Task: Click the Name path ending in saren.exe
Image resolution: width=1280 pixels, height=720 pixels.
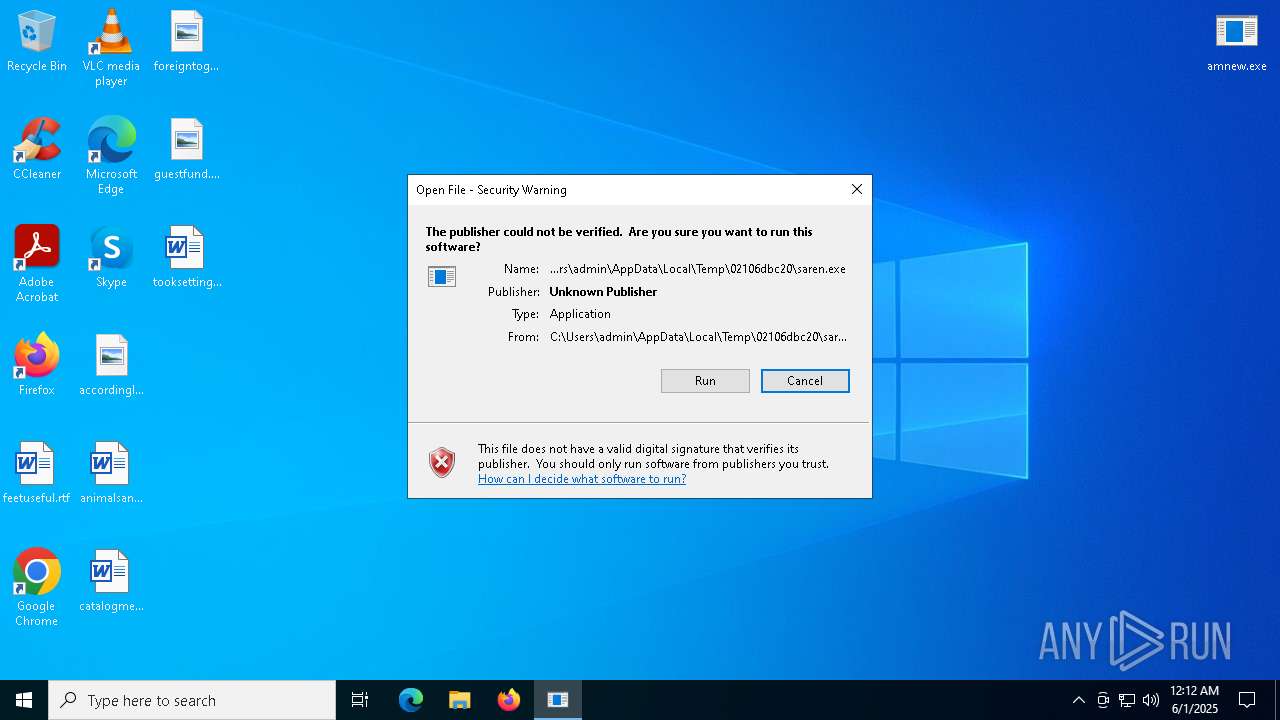Action: [x=698, y=269]
